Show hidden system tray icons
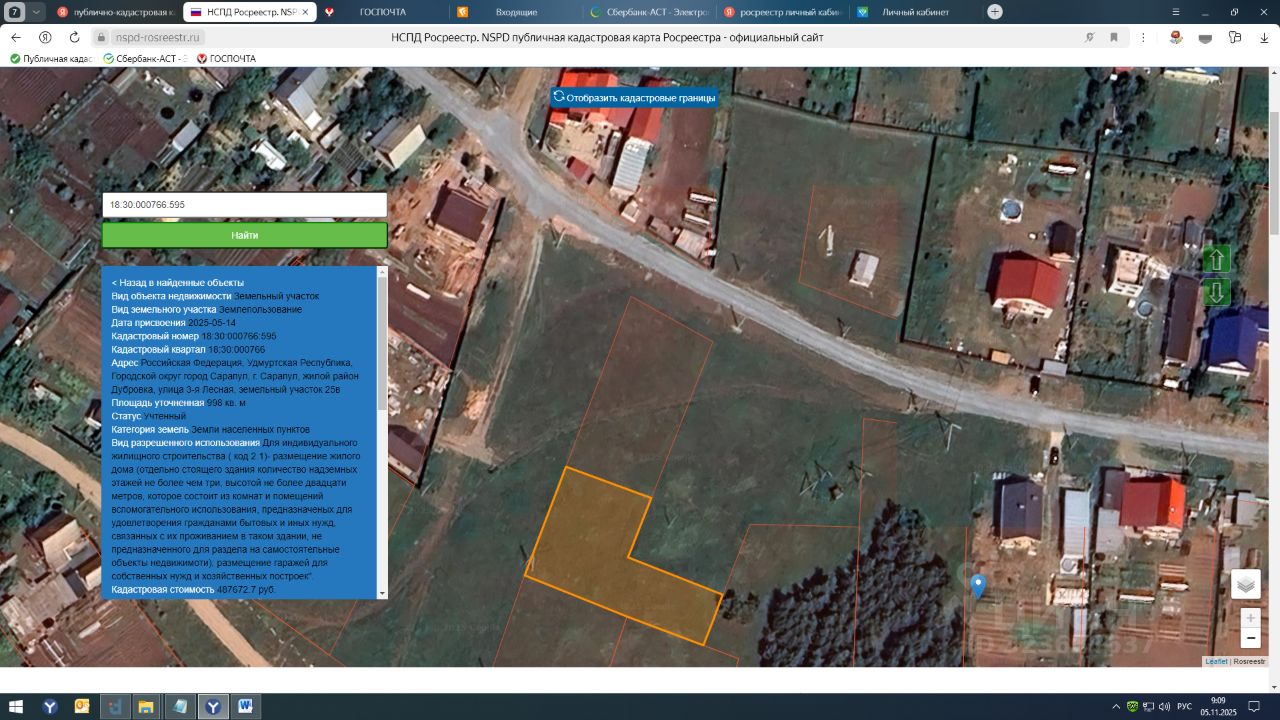 (1115, 706)
